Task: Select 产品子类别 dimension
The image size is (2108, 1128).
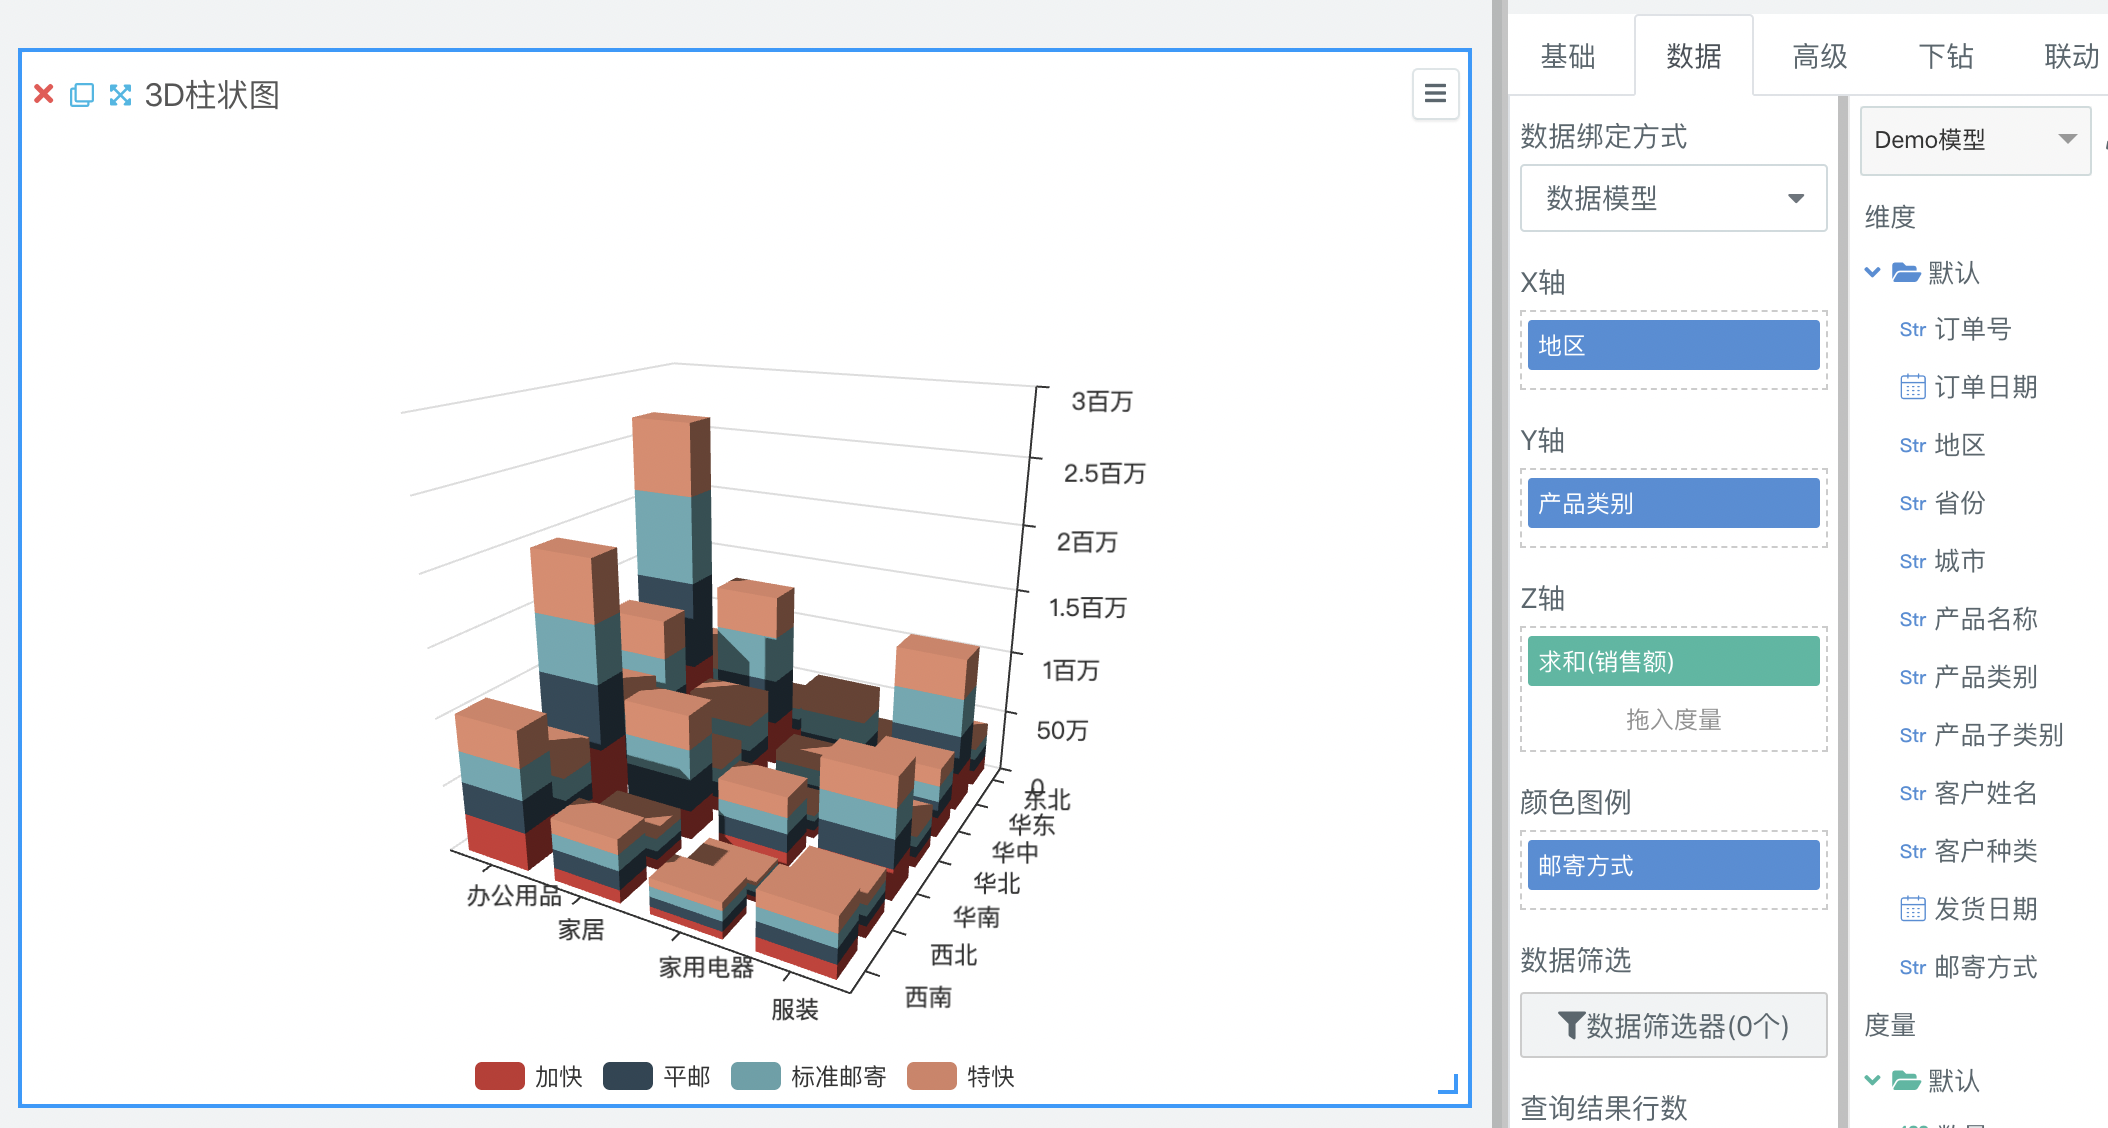Action: [x=1998, y=735]
